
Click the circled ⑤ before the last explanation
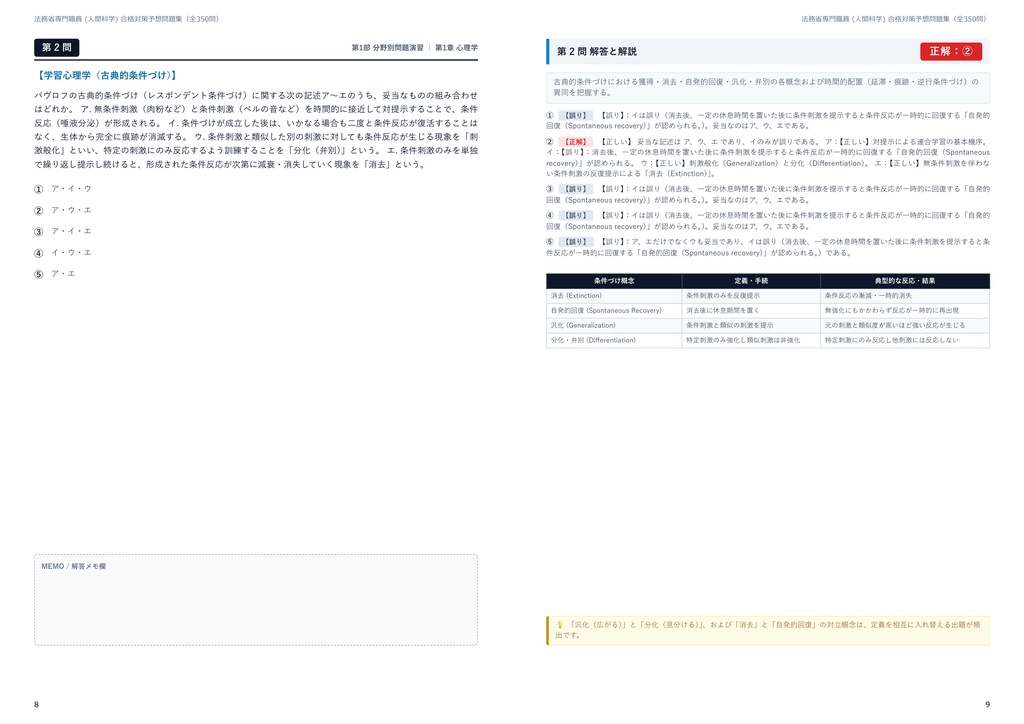[550, 242]
